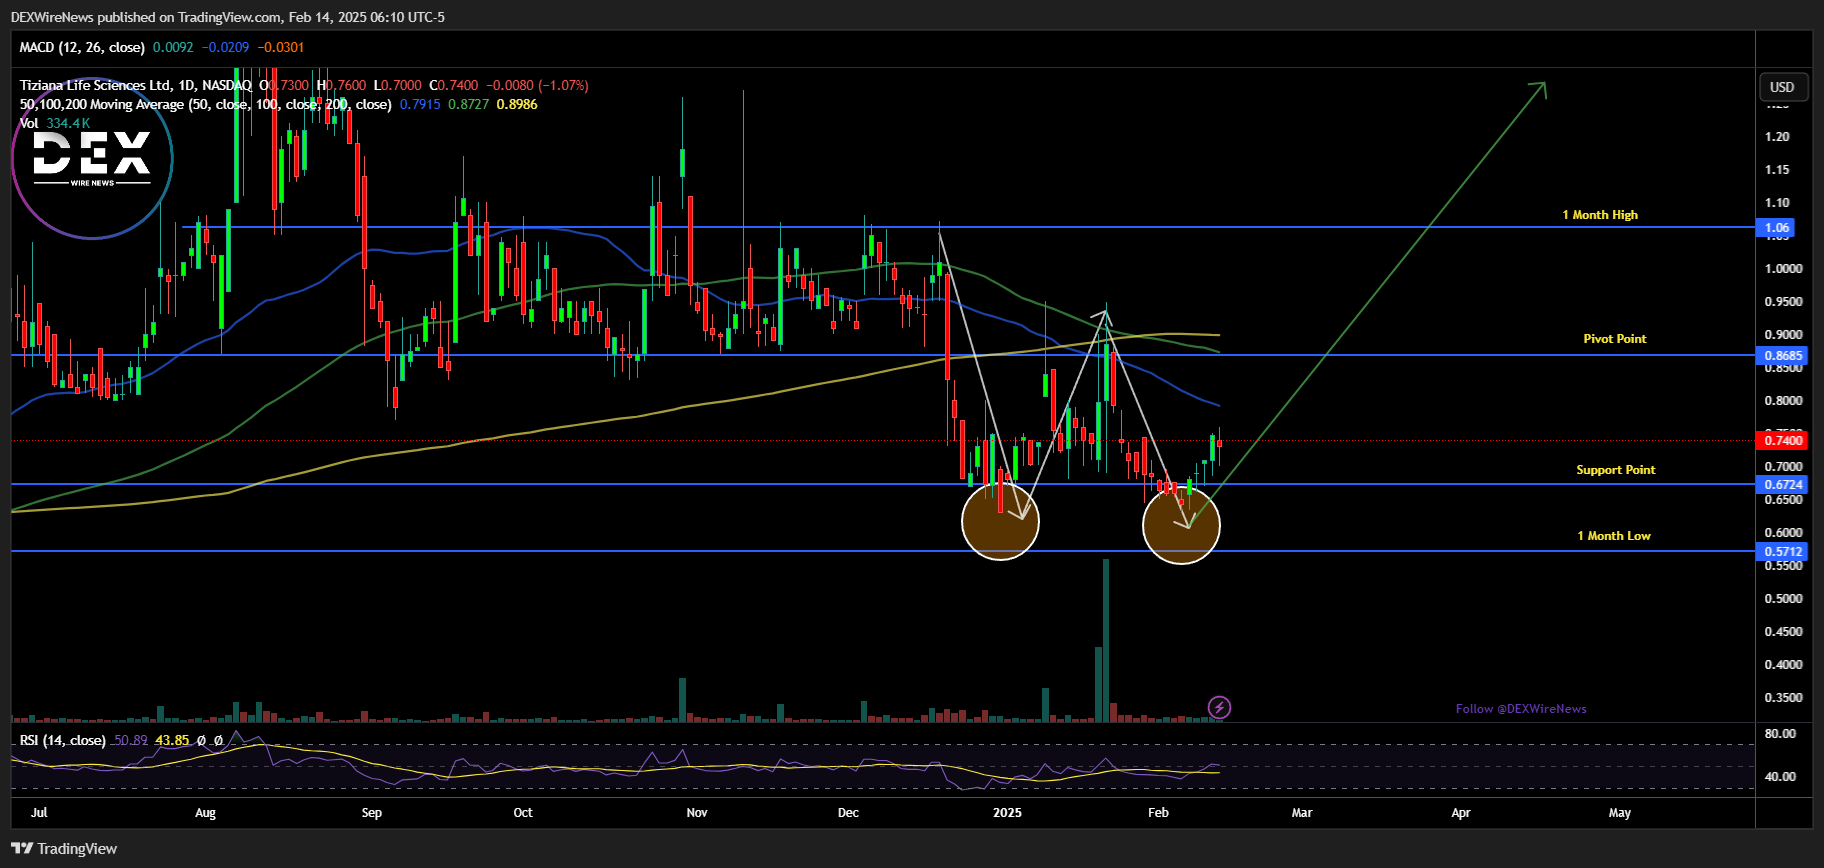Click the blue 1.06 price axis tag
Image resolution: width=1824 pixels, height=868 pixels.
[x=1776, y=228]
